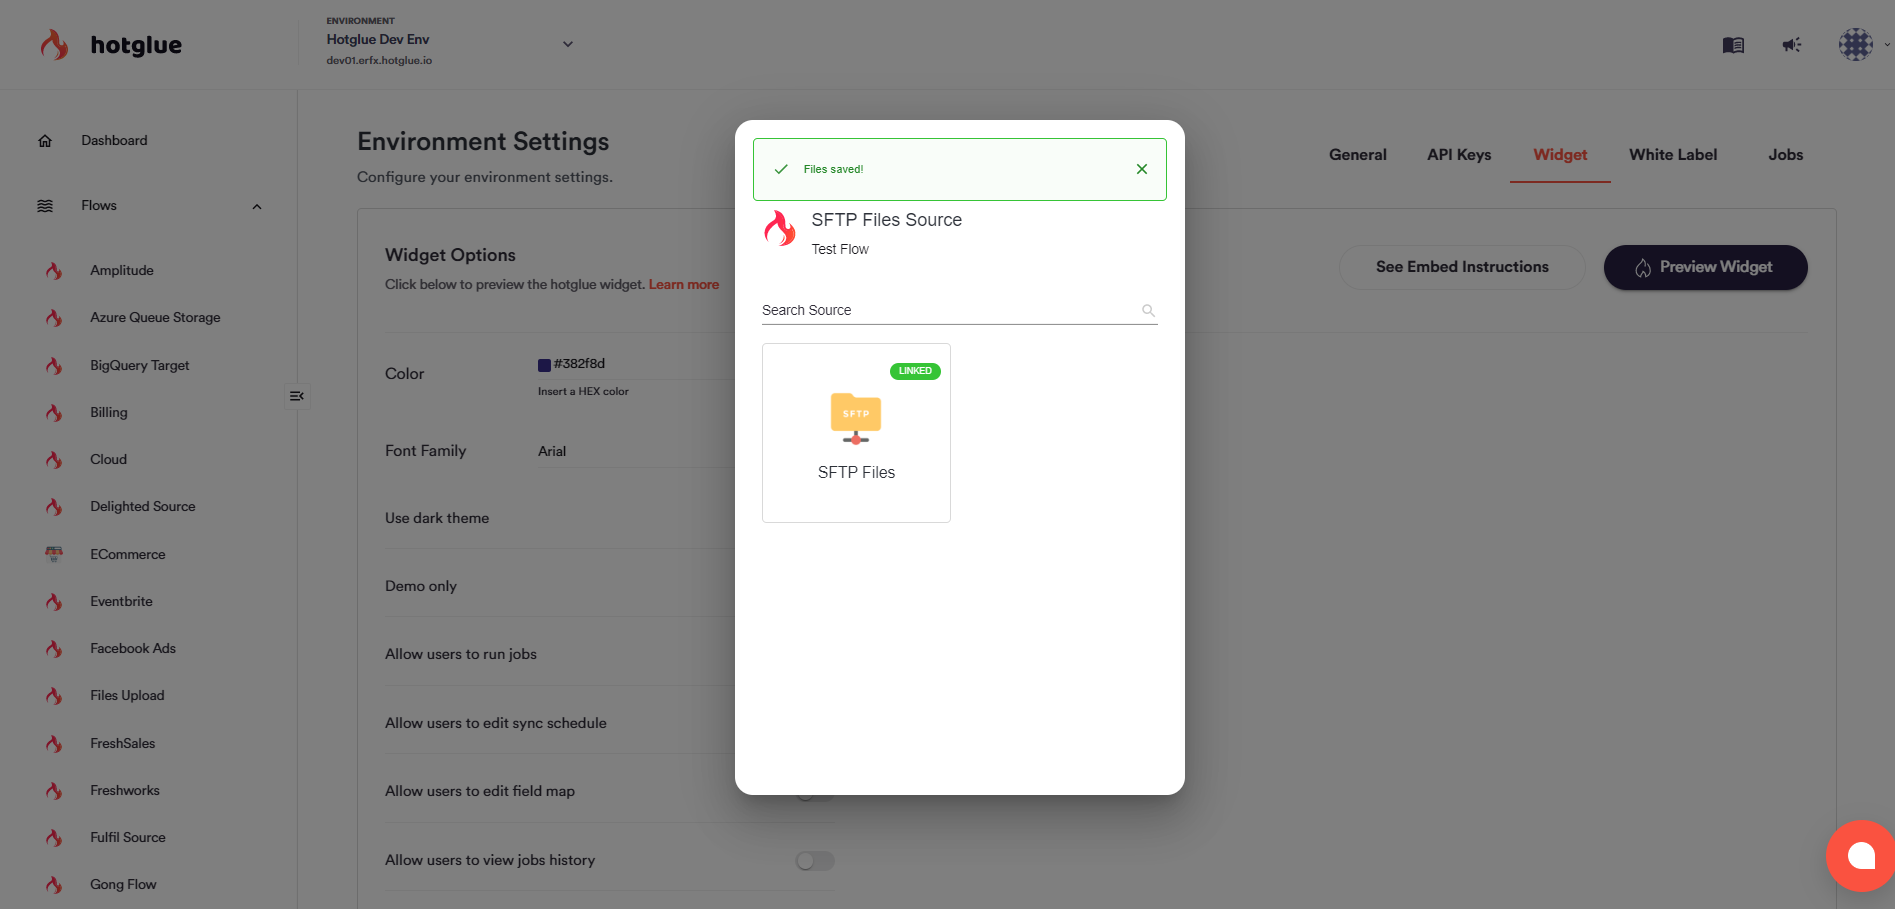
Task: Open the chat support bubble
Action: click(x=1861, y=855)
